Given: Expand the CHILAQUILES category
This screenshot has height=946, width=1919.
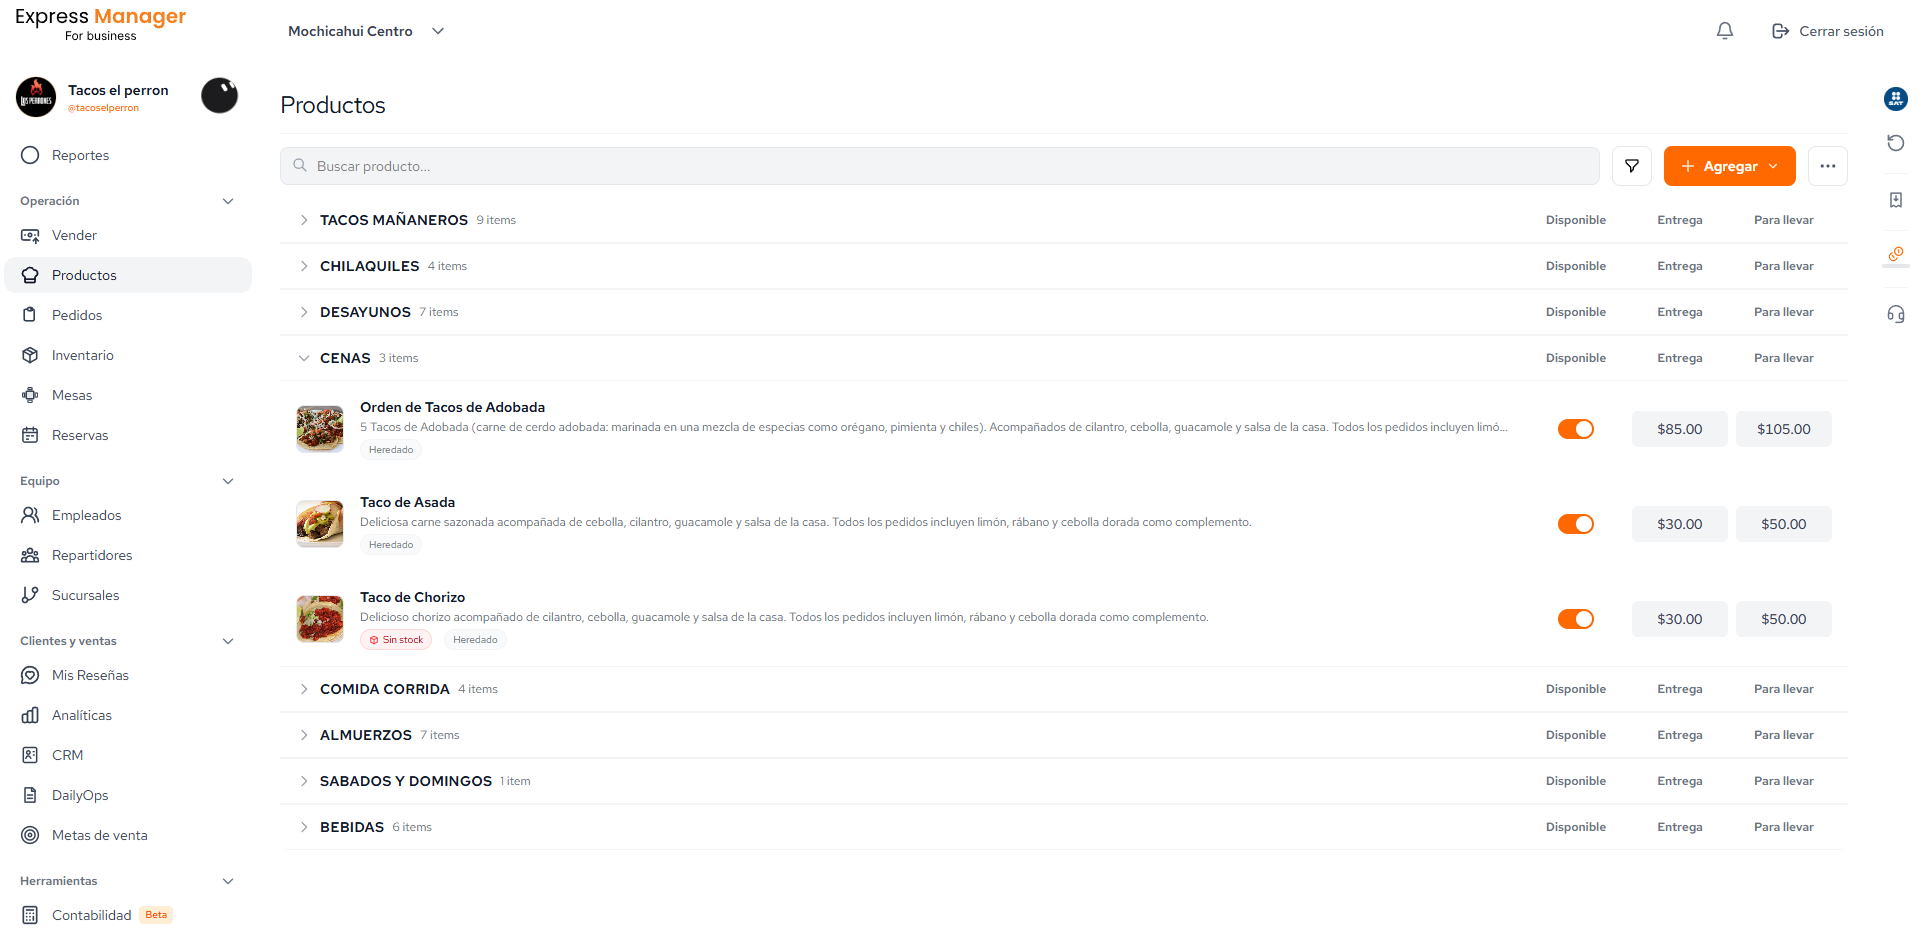Looking at the screenshot, I should click(303, 266).
